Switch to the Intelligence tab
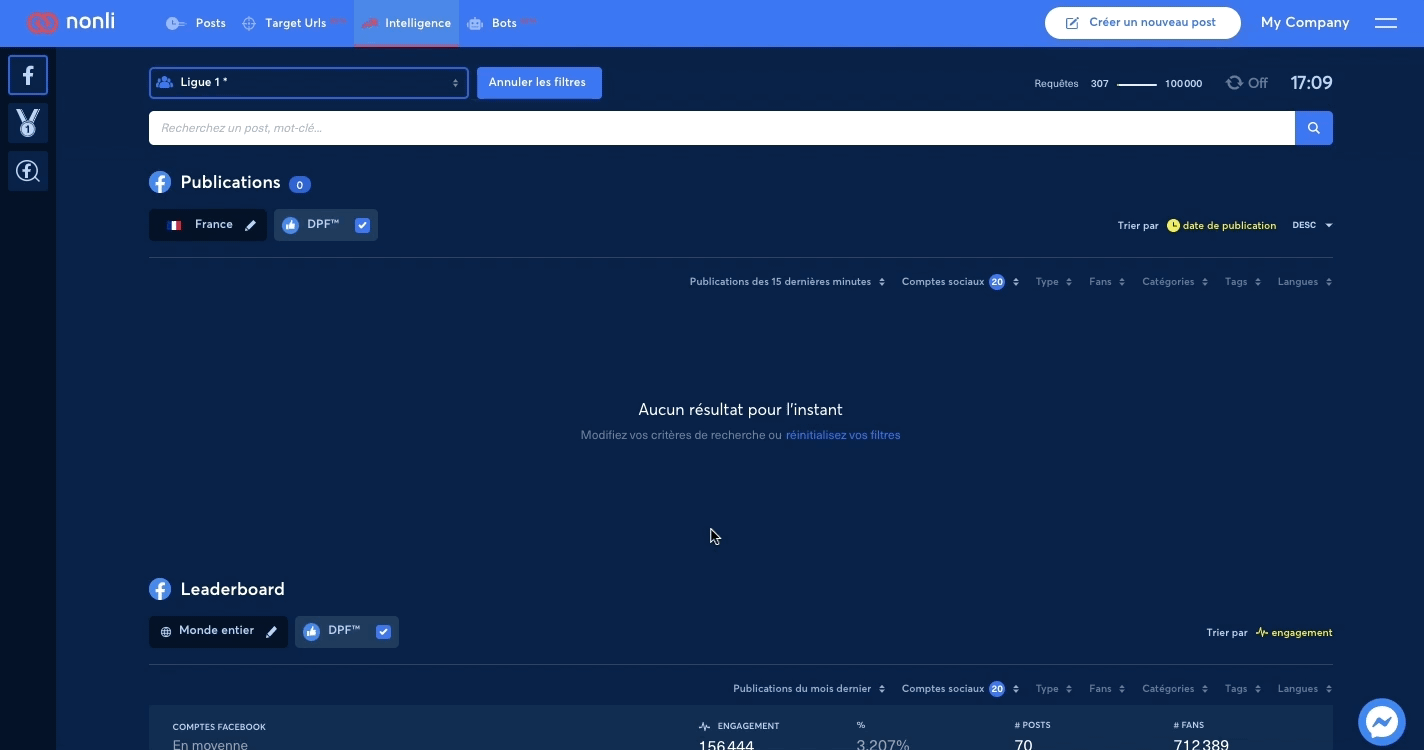This screenshot has width=1424, height=750. (406, 23)
